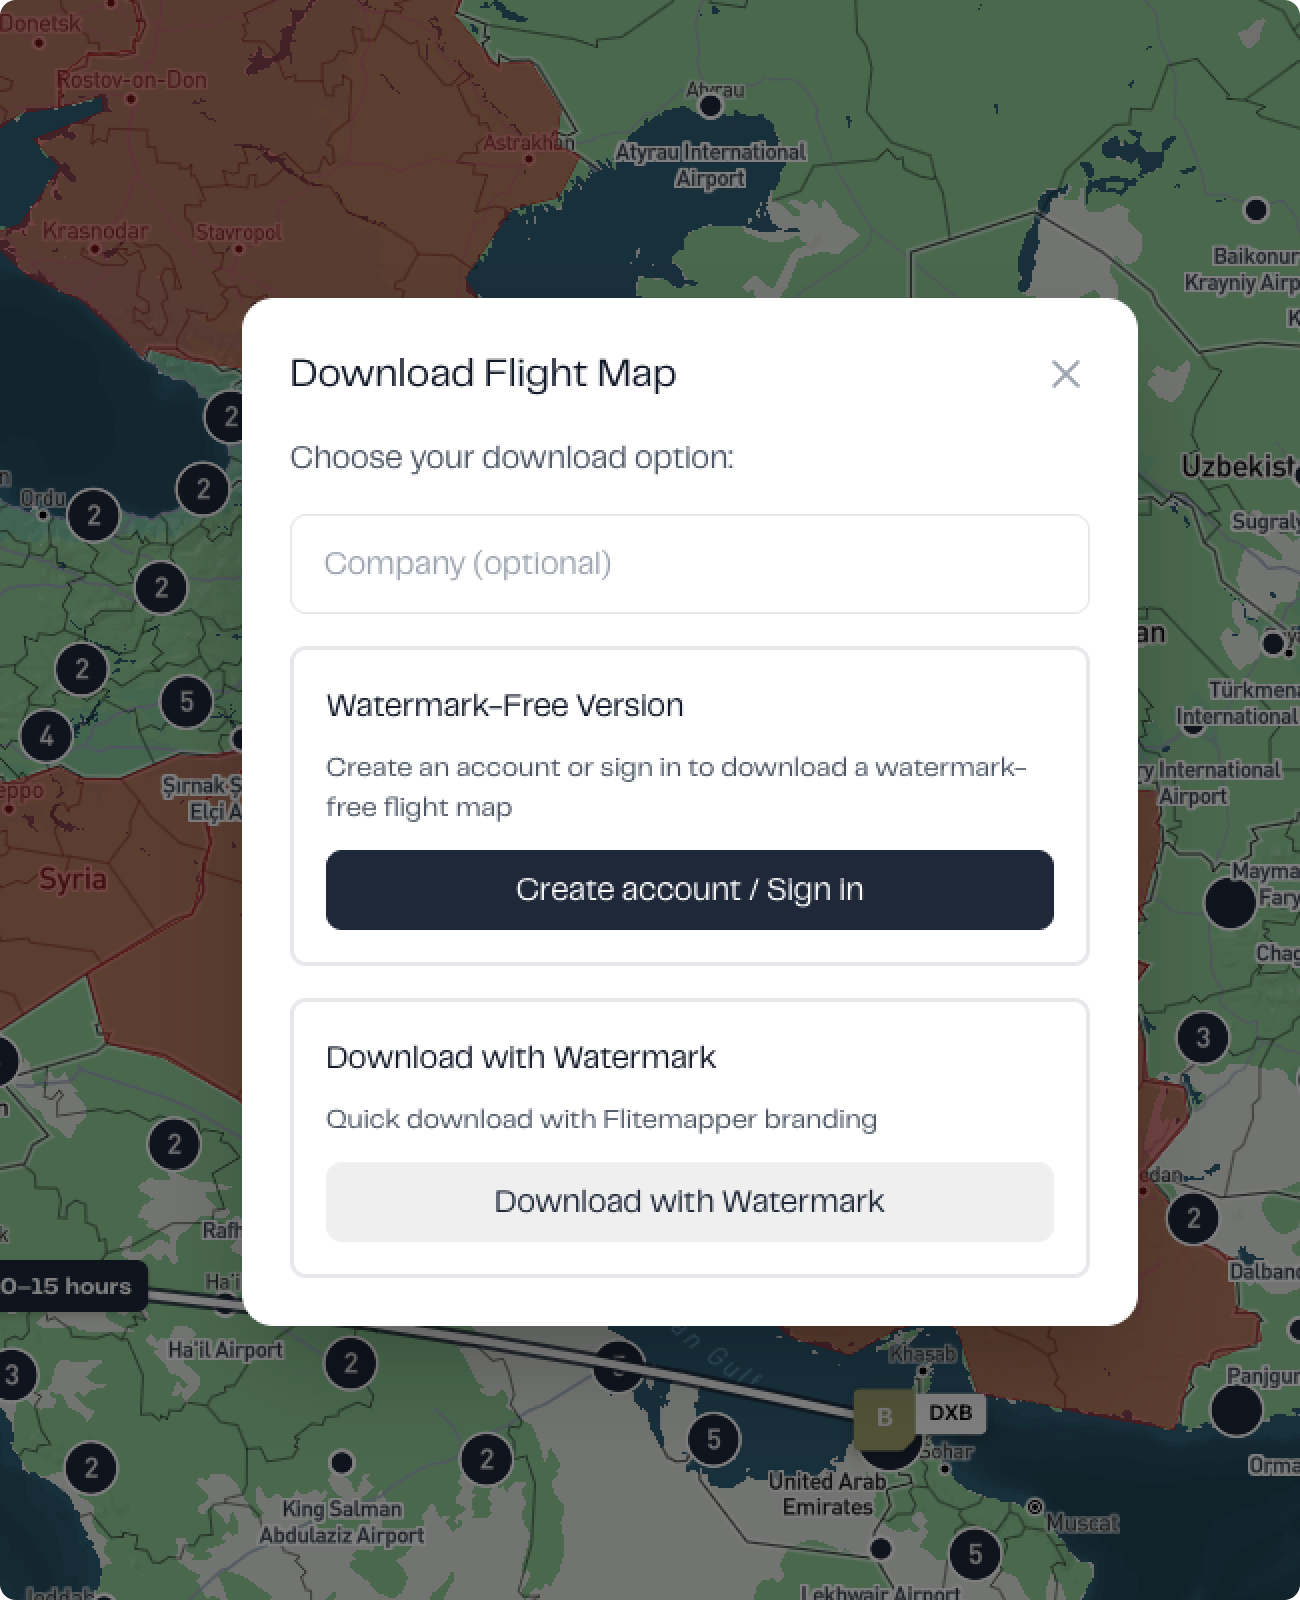Click the gray Download with Watermark button
Screen dimensions: 1300x1600
(690, 1202)
